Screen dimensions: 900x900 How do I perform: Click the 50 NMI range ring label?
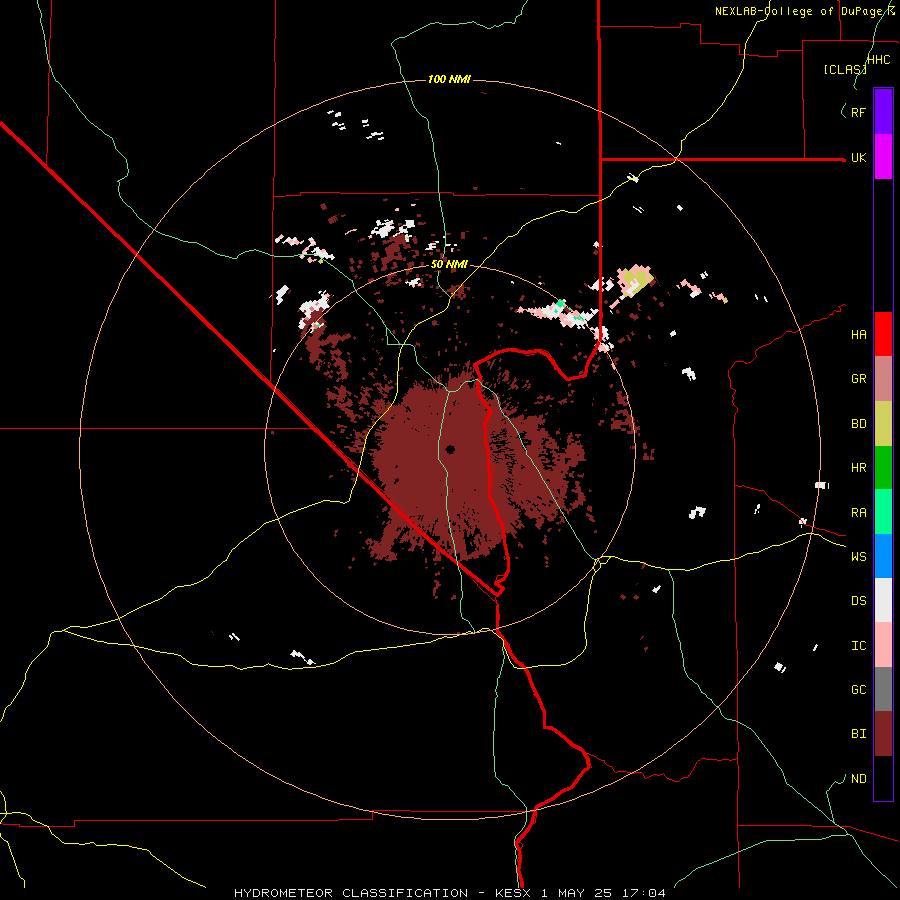pyautogui.click(x=449, y=264)
